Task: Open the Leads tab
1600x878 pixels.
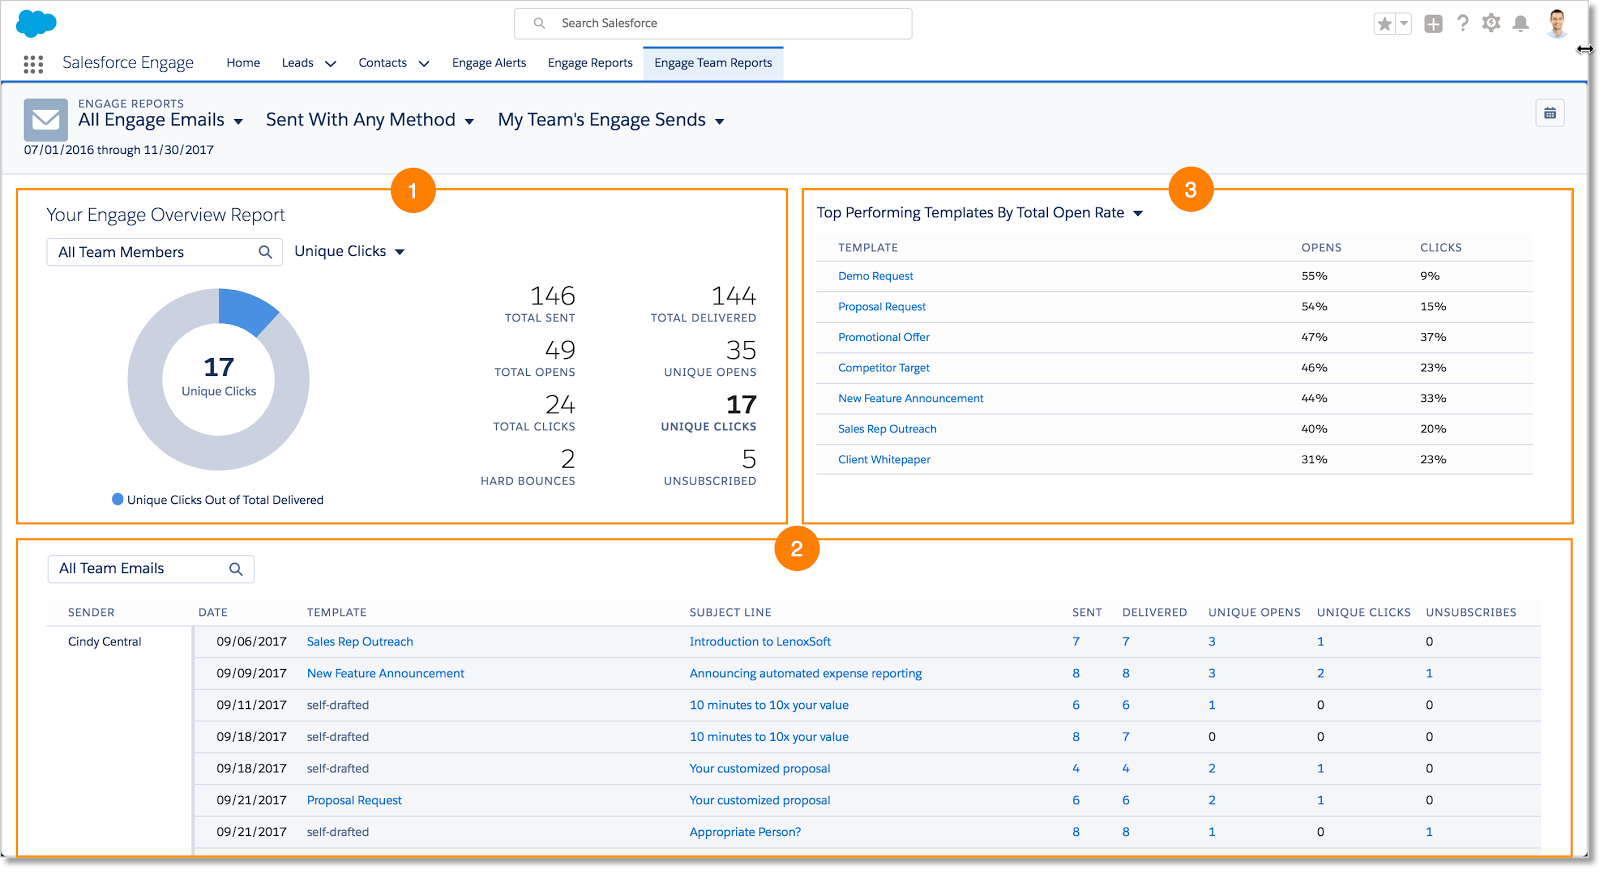Action: pyautogui.click(x=298, y=63)
